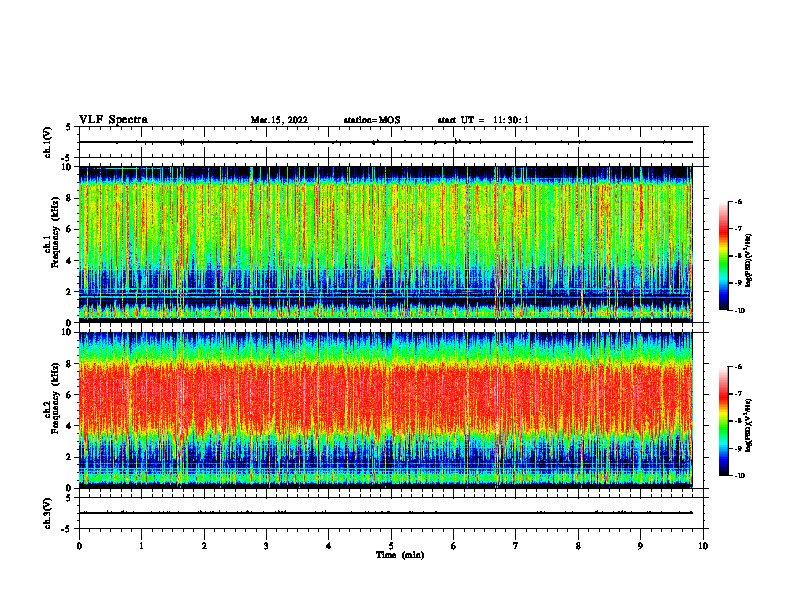Click the "station=MOS" header label
Viewport: 792px width, 612px height.
372,120
